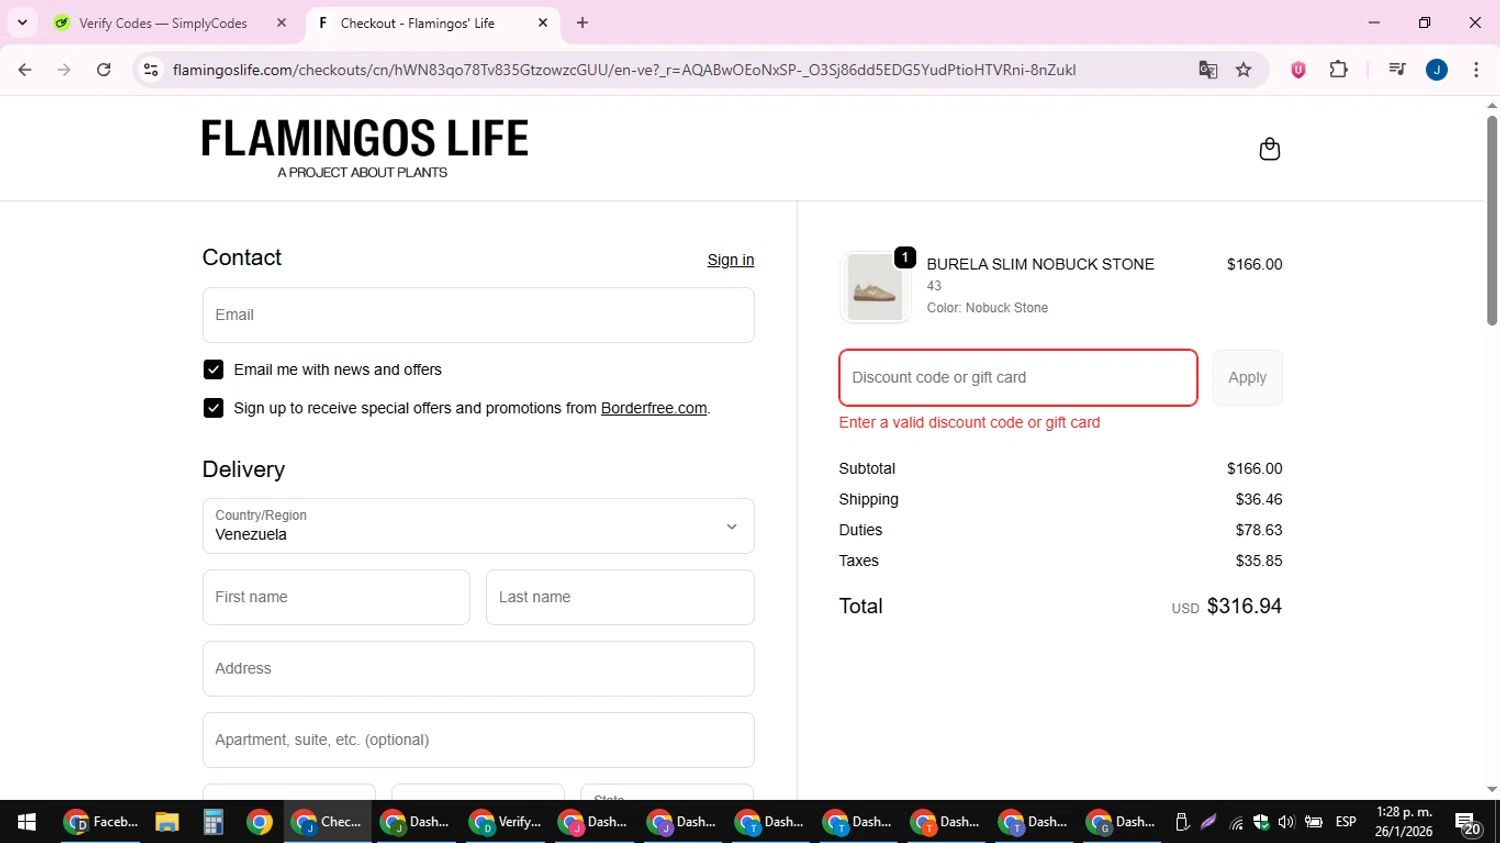Uncheck Email me with news and offers
Viewport: 1500px width, 843px height.
click(x=213, y=370)
